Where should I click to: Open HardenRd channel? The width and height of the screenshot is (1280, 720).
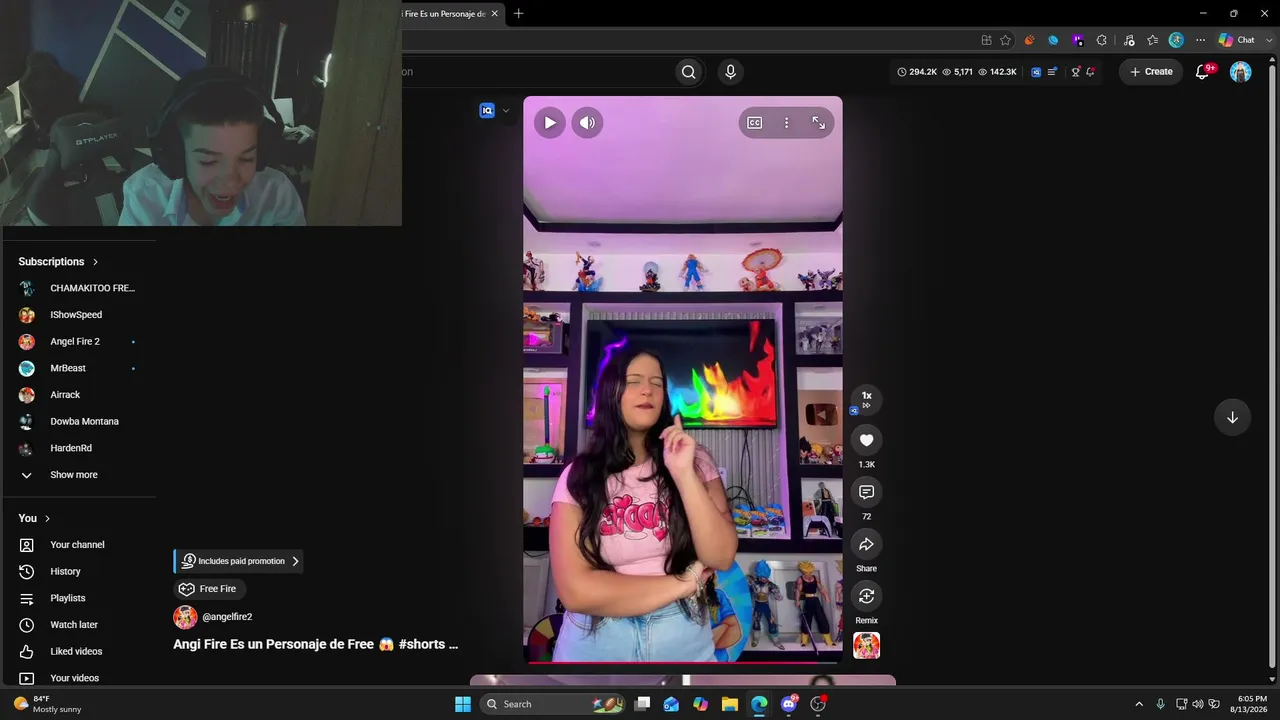79,448
